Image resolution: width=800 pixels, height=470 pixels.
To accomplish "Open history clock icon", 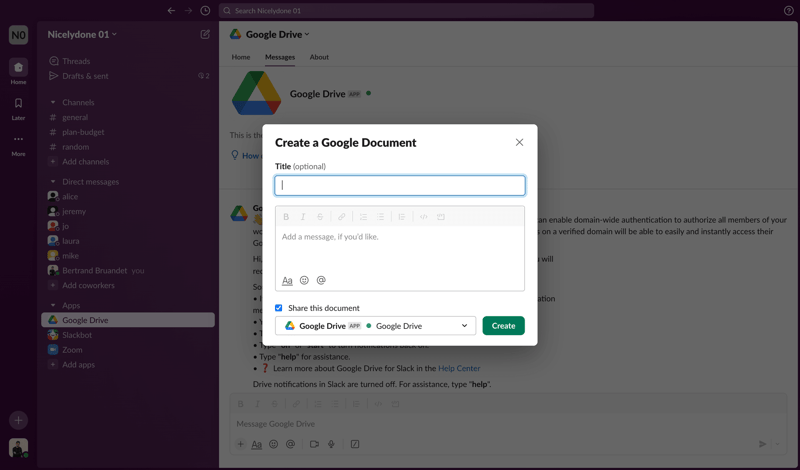I will tap(205, 11).
